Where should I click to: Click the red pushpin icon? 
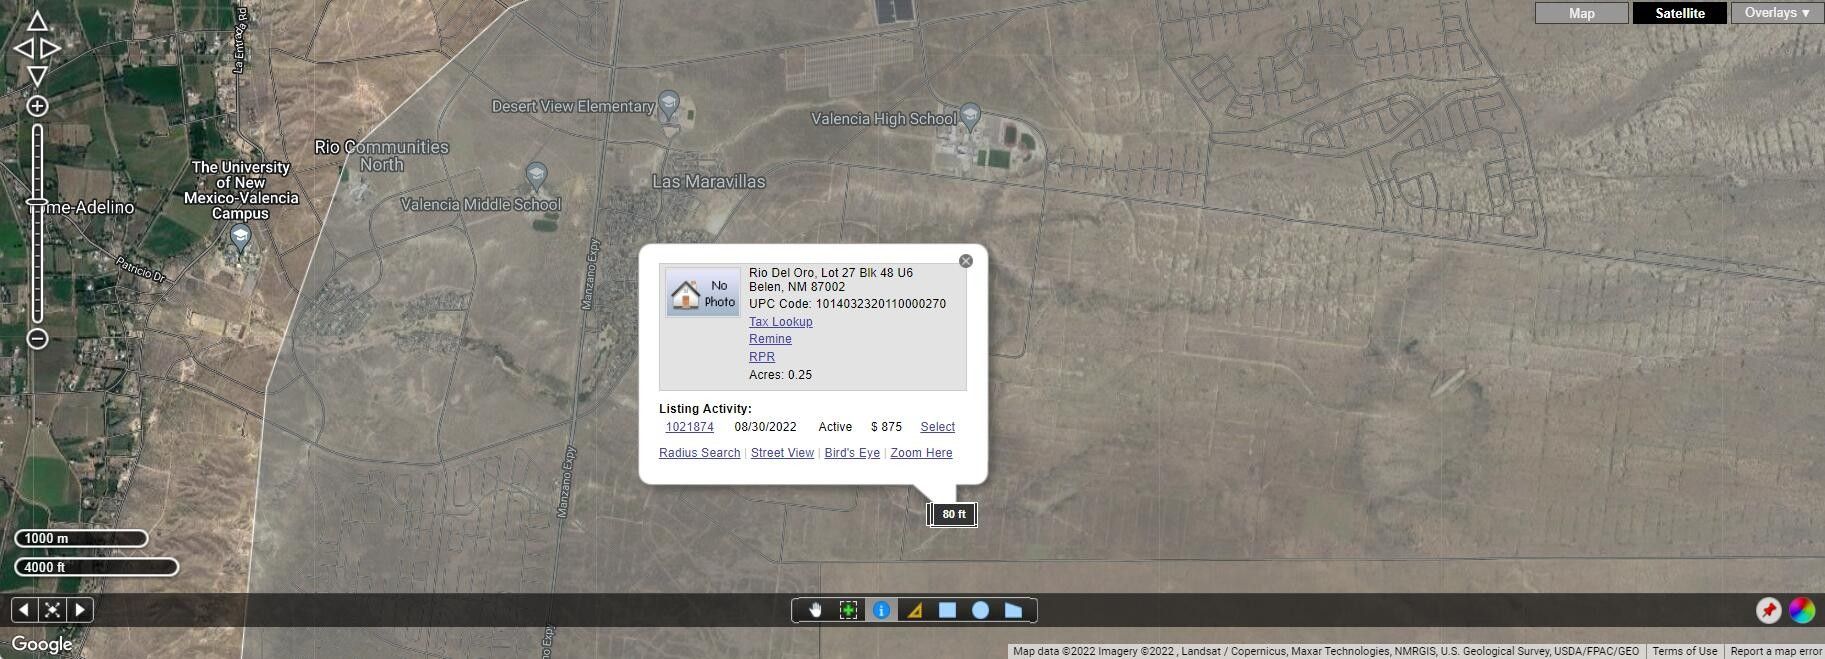point(1768,610)
